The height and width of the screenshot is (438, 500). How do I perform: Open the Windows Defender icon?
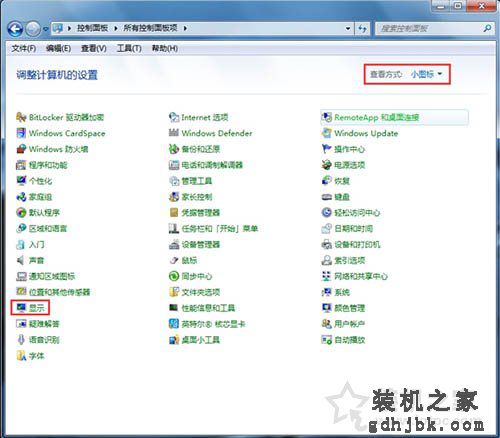[x=174, y=133]
